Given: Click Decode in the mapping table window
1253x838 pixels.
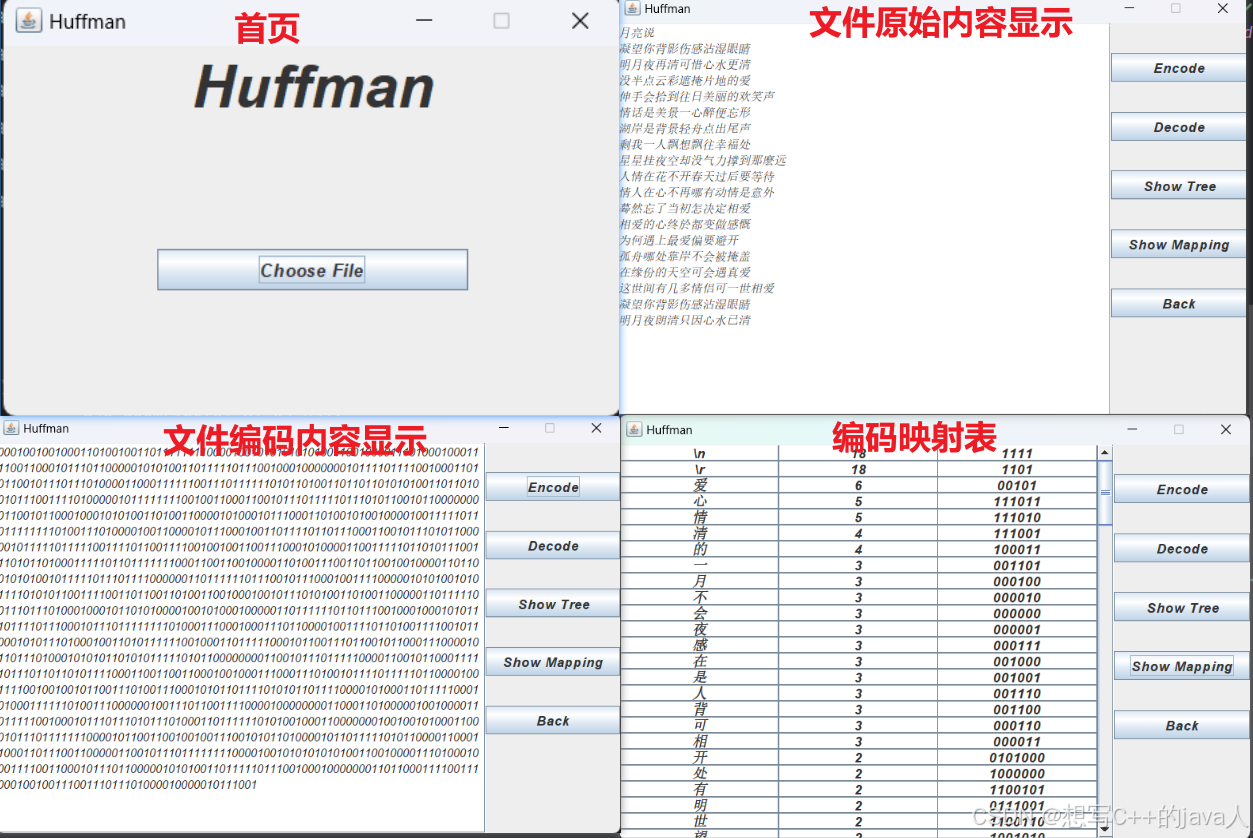Looking at the screenshot, I should click(x=1181, y=548).
